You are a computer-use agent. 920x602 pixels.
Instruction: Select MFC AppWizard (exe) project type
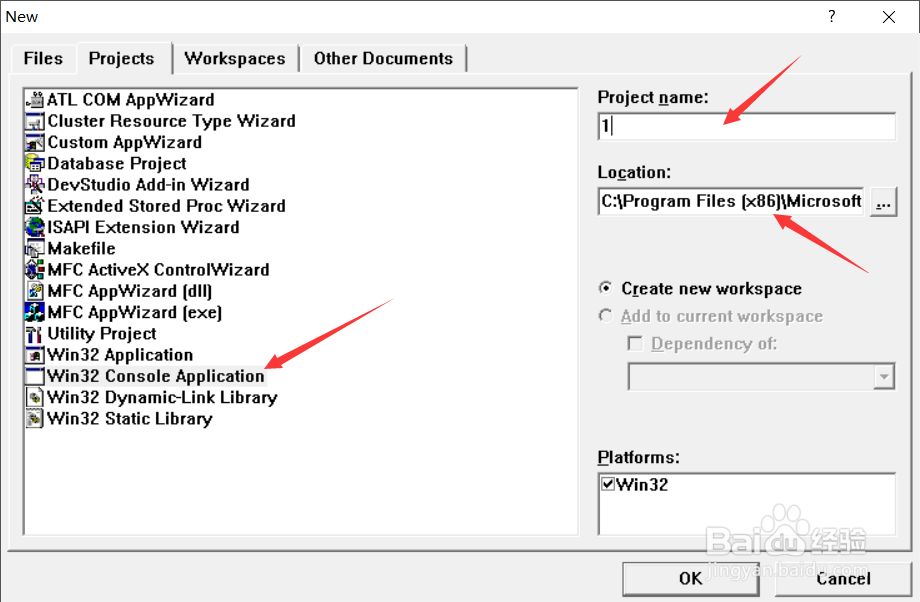click(x=133, y=312)
